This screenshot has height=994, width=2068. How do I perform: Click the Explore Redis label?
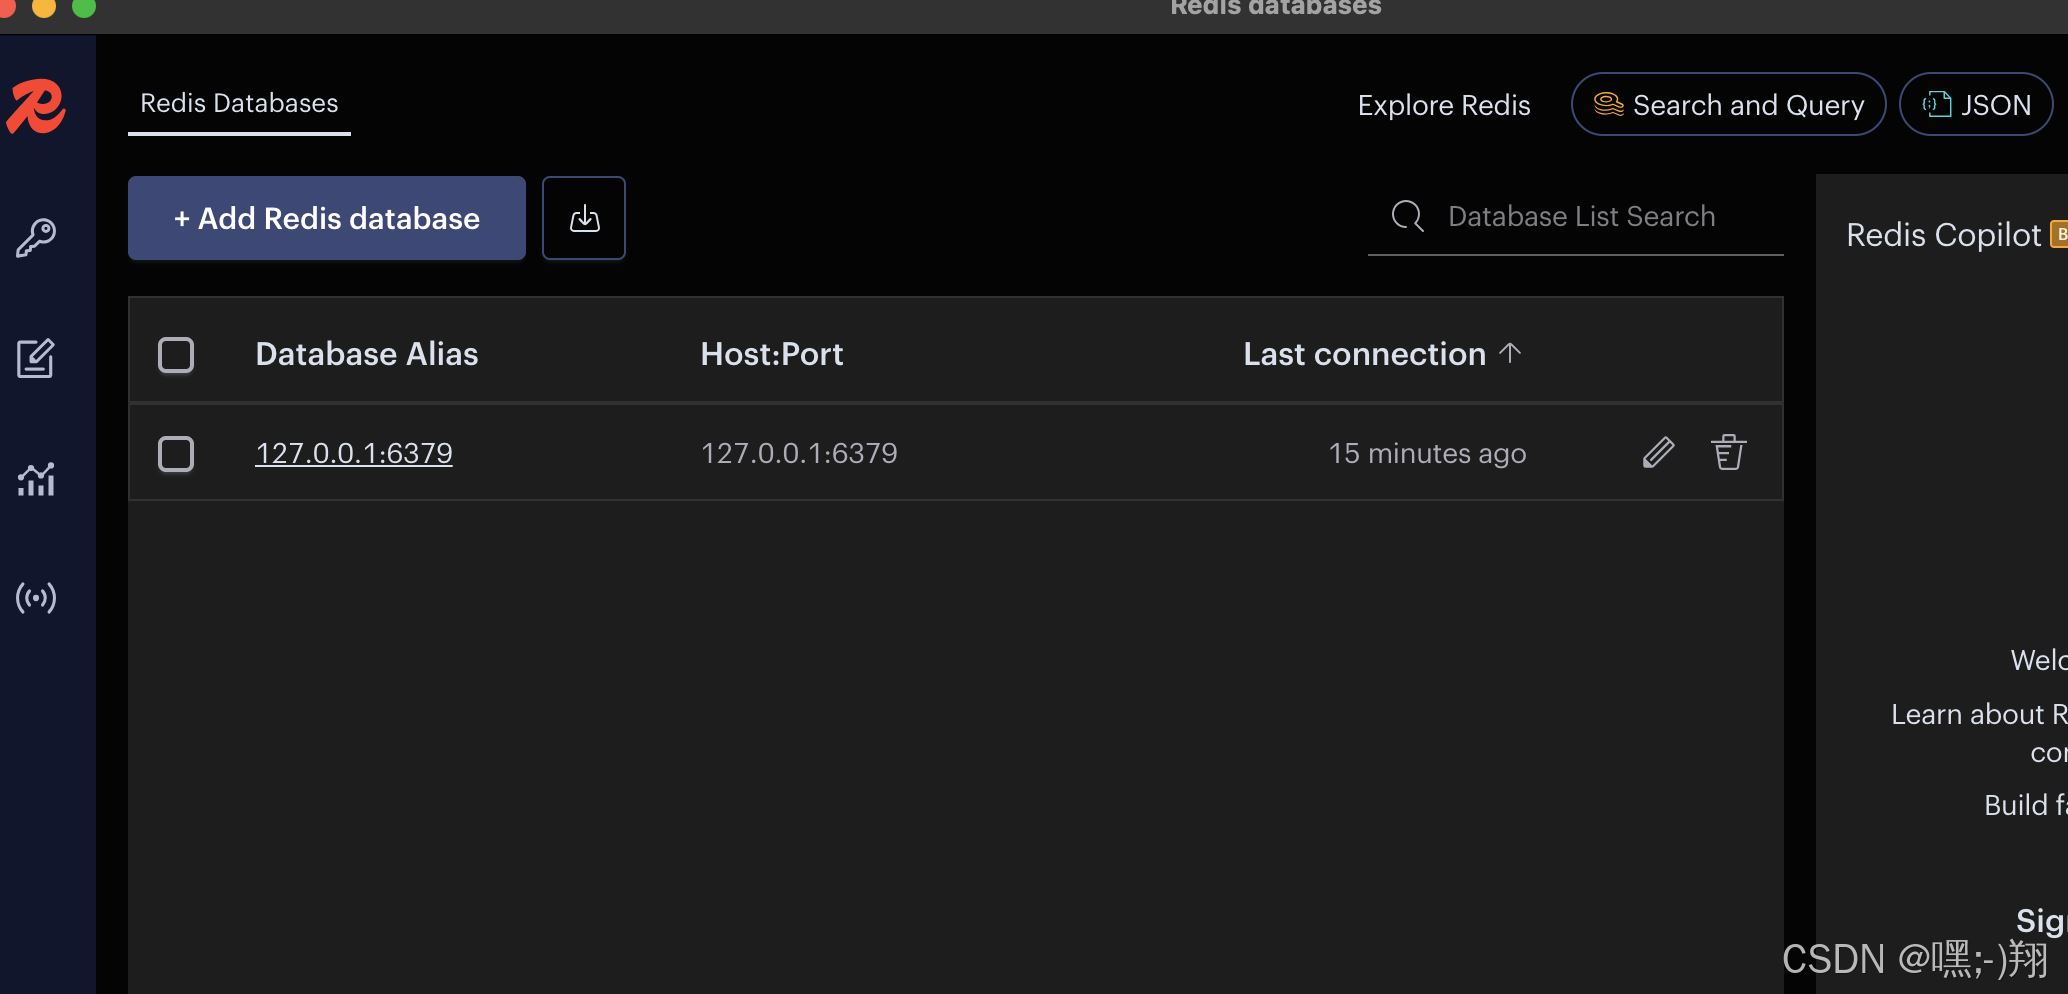[x=1444, y=105]
